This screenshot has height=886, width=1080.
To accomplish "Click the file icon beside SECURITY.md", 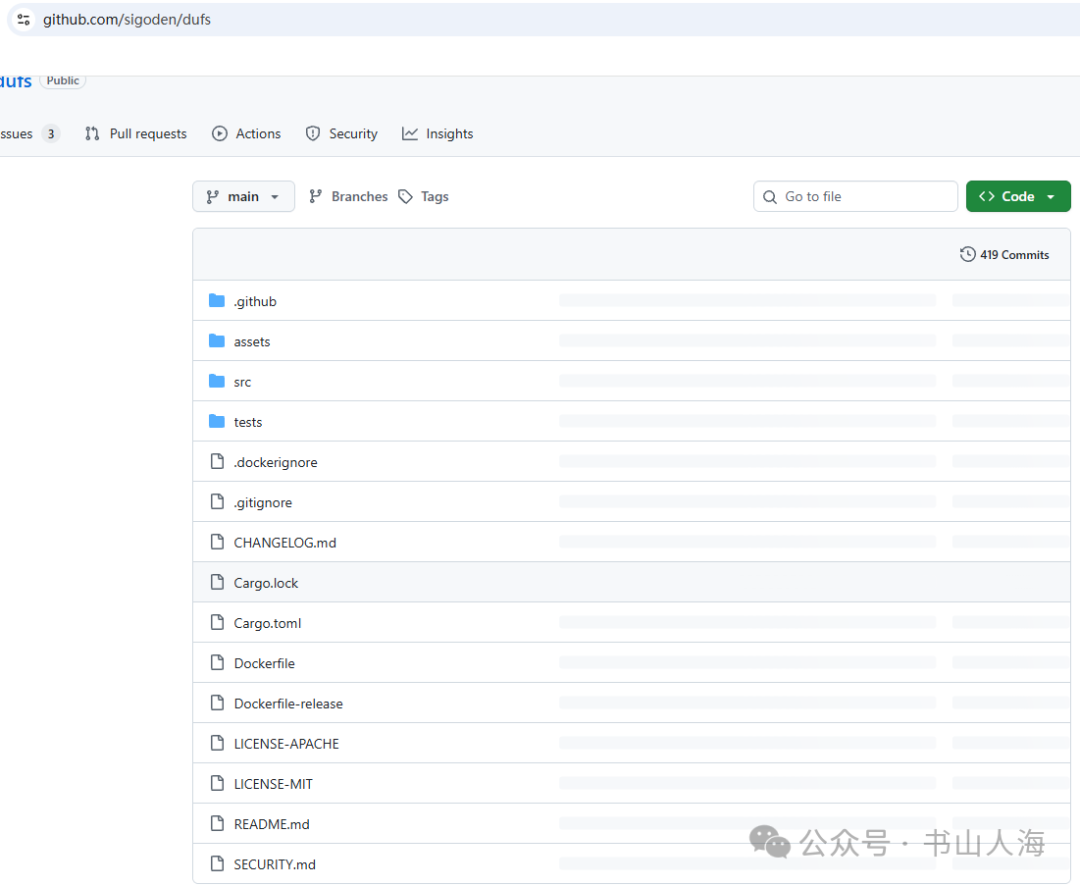I will click(217, 864).
